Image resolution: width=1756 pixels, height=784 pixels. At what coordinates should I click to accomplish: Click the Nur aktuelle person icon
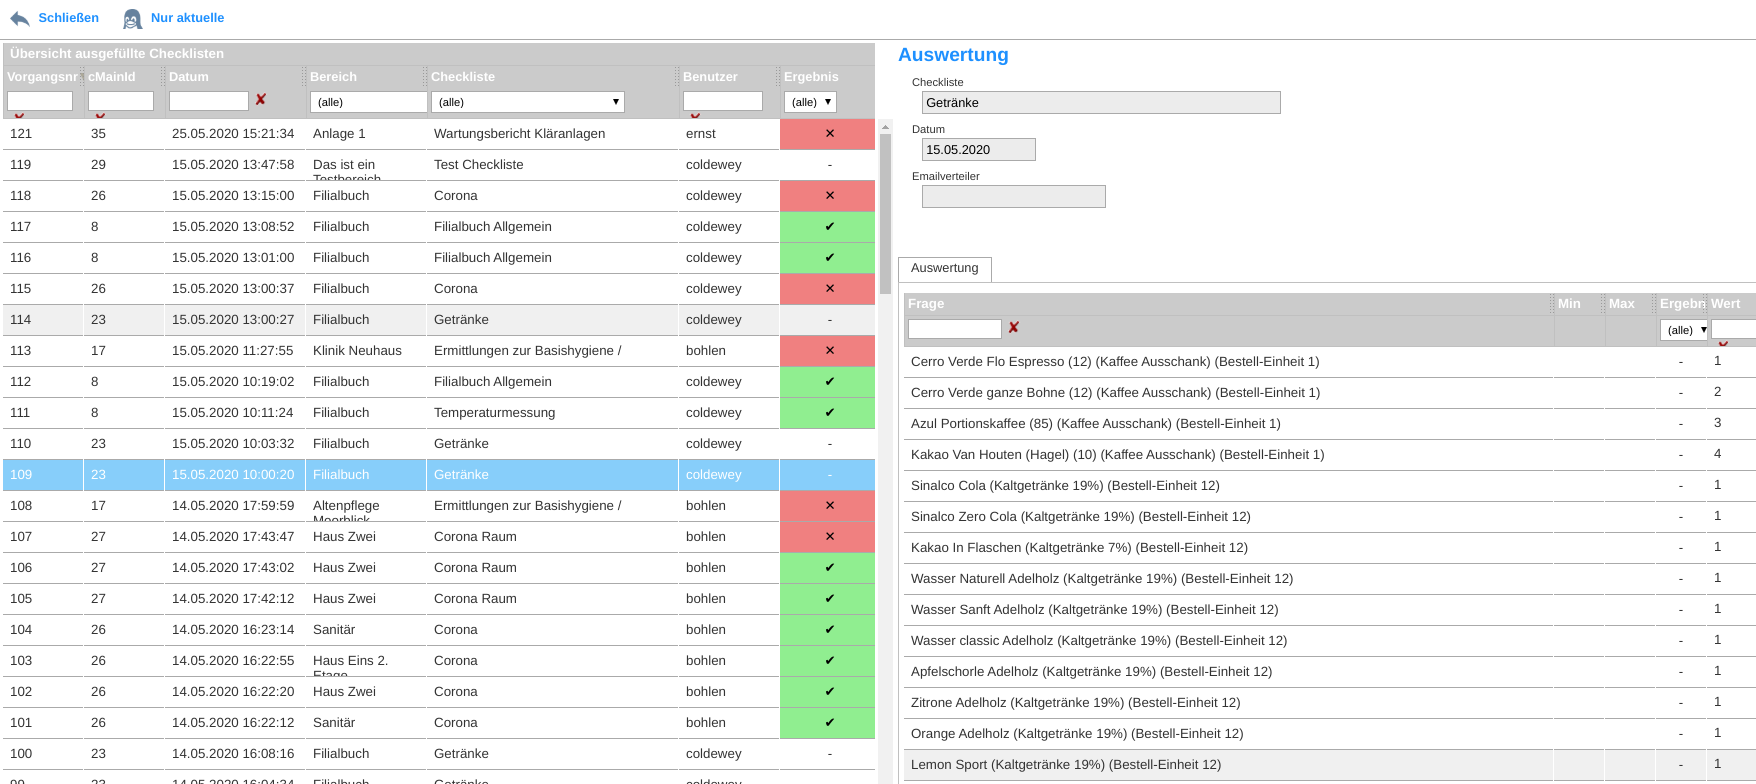(x=132, y=19)
